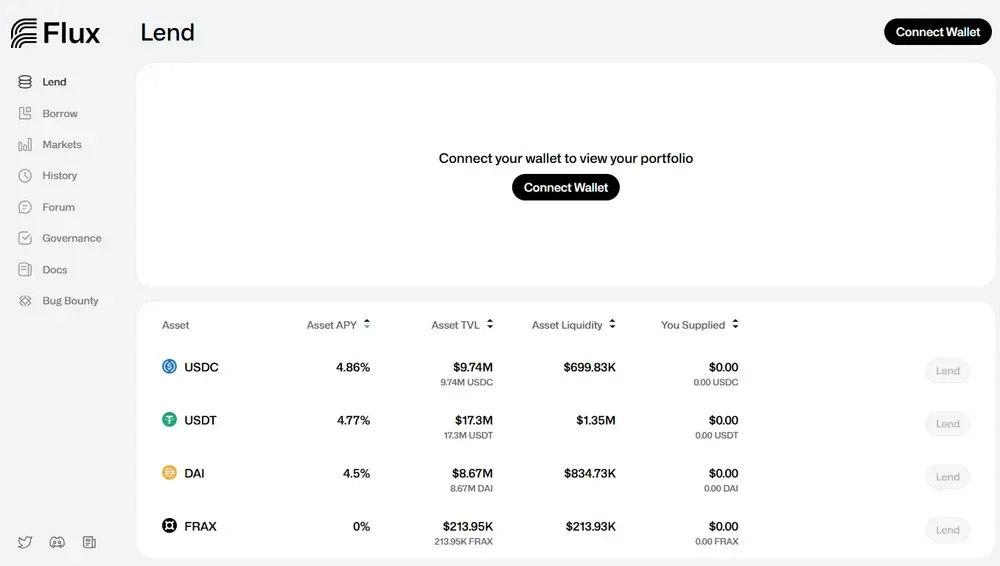Image resolution: width=1000 pixels, height=566 pixels.
Task: Click the Governance checkmark icon
Action: (25, 238)
